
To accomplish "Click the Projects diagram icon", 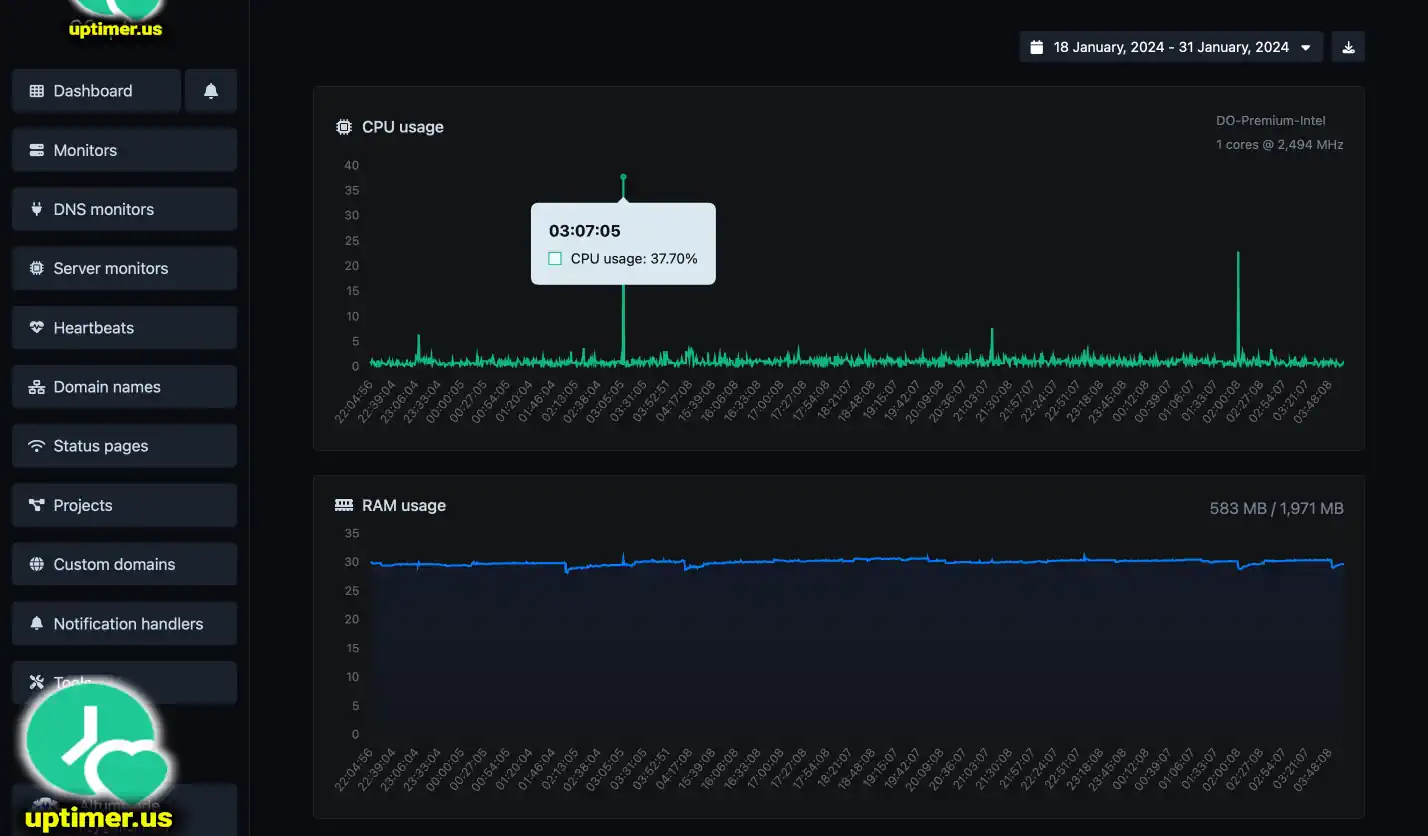I will tap(37, 505).
